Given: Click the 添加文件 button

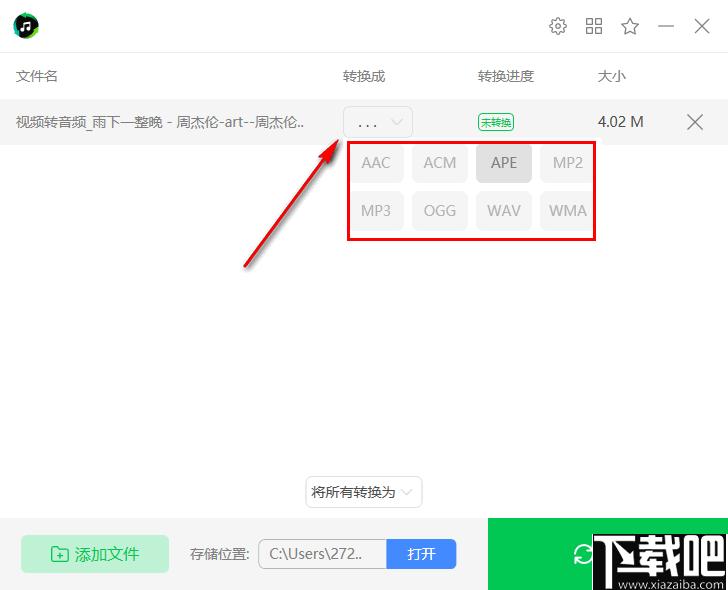Looking at the screenshot, I should [x=95, y=554].
